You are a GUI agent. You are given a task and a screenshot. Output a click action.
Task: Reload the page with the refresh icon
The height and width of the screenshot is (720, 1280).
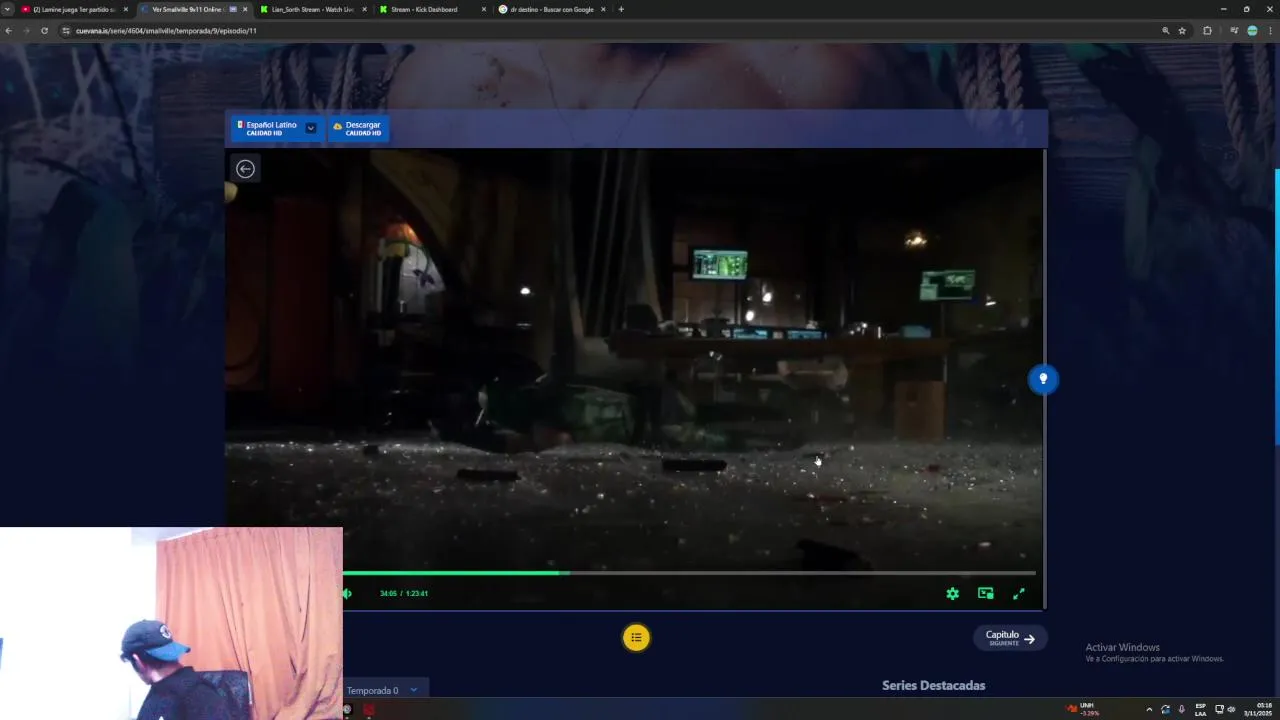coord(44,31)
